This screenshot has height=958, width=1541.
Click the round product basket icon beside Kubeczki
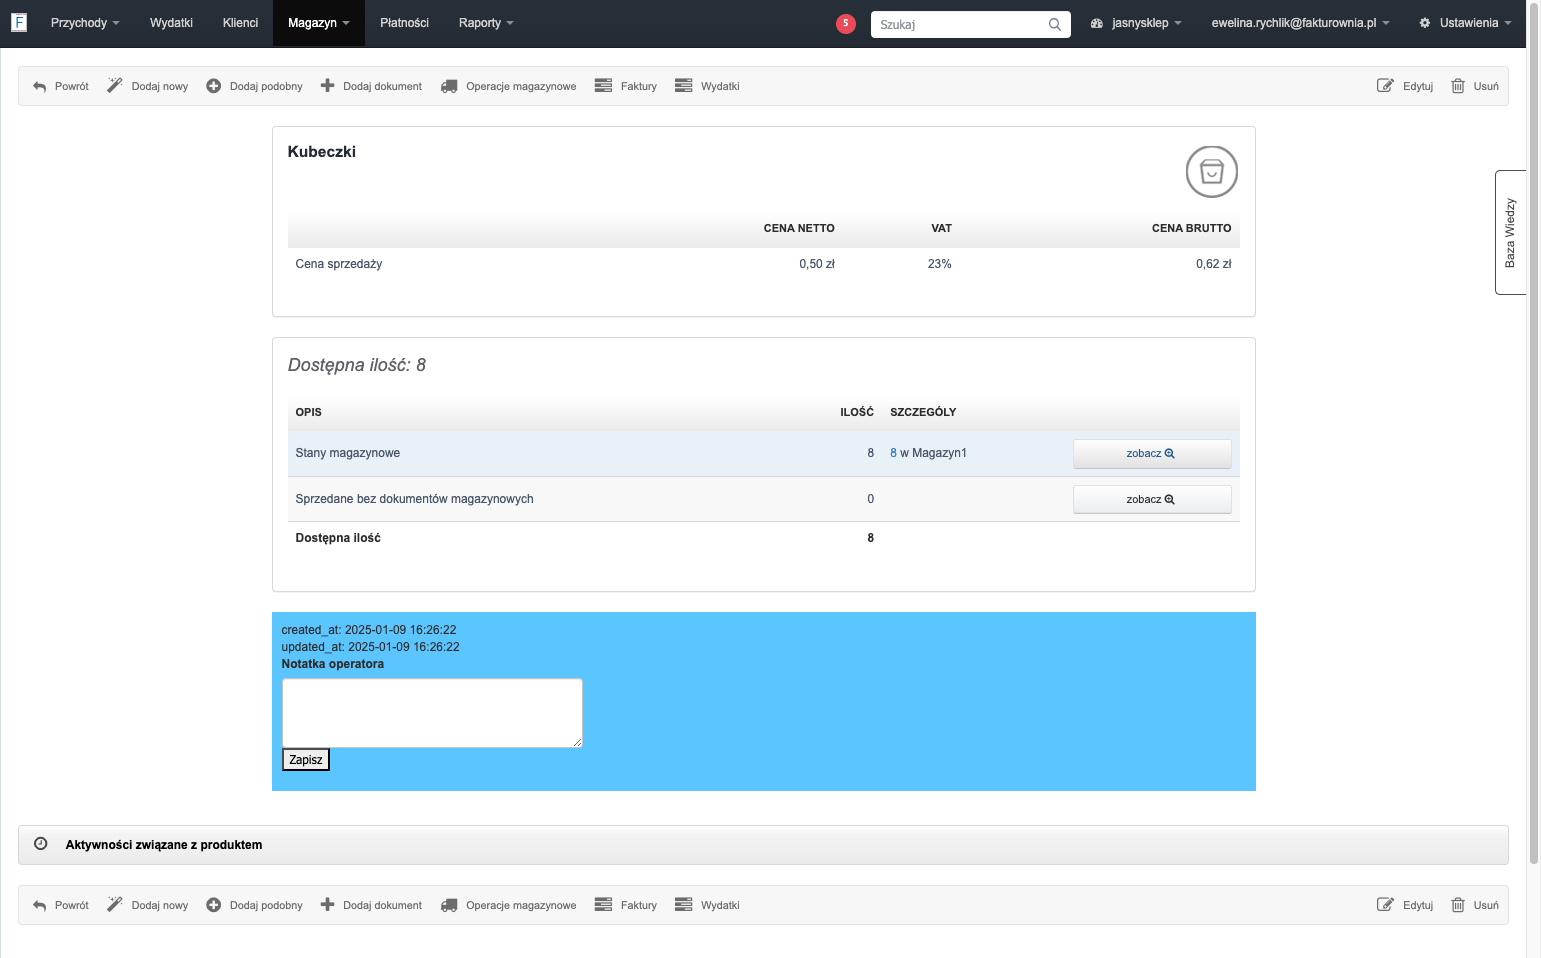tap(1212, 172)
